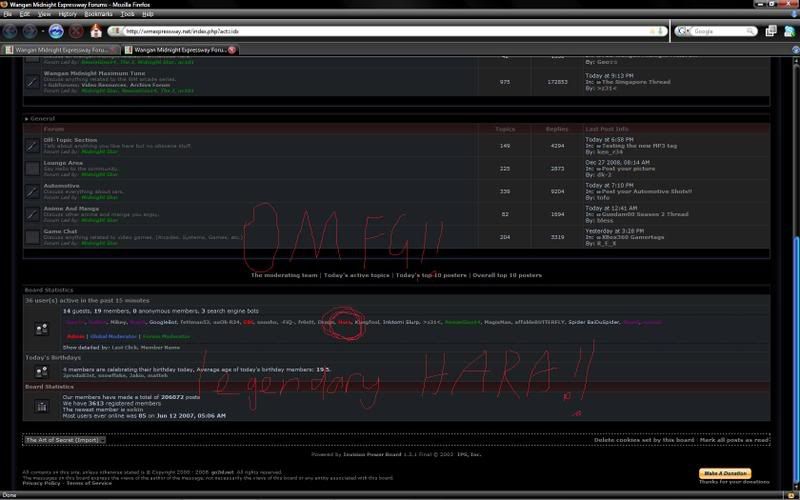Open the Tools menu
800x500 pixels.
point(128,14)
